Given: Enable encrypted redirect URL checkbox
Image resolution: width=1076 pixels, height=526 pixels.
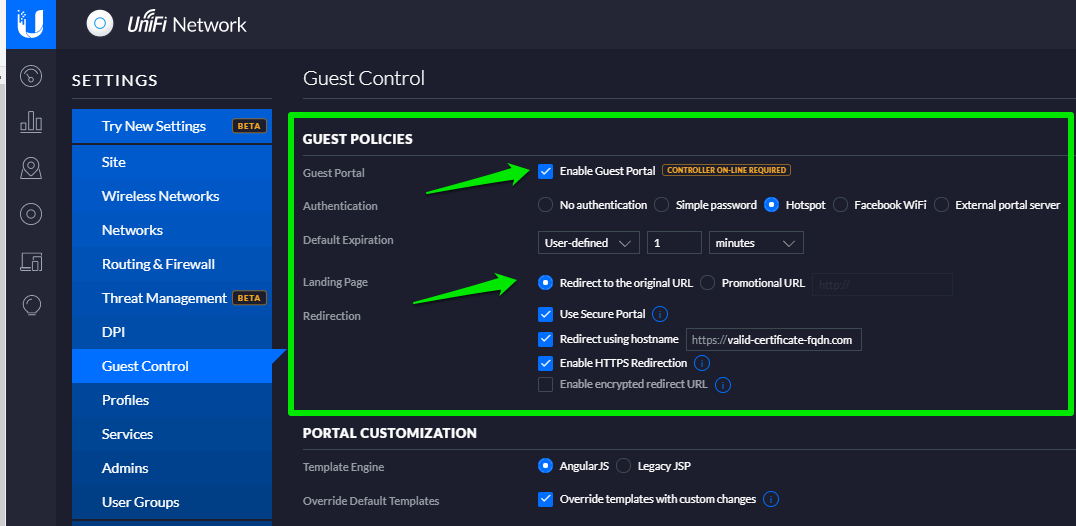Looking at the screenshot, I should coord(545,384).
